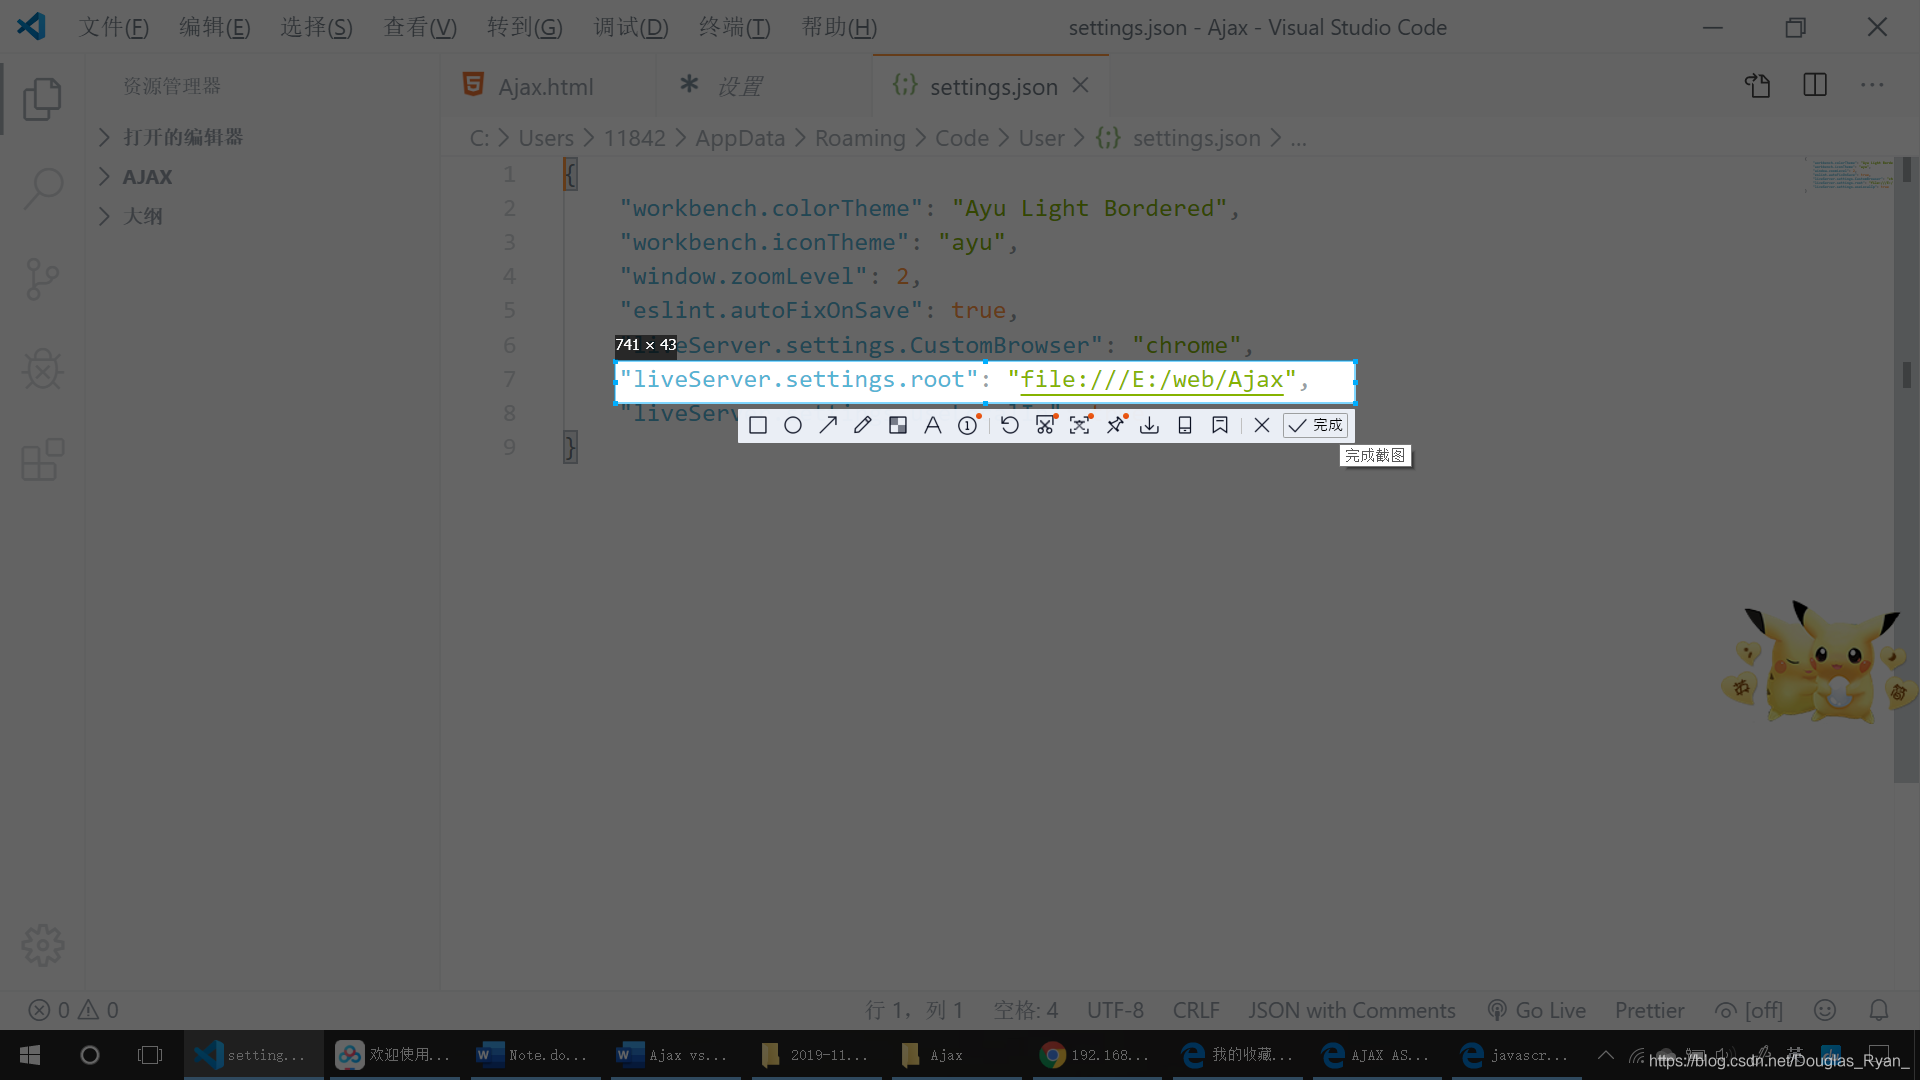
Task: Click the feedback smiley icon
Action: [x=1825, y=1010]
